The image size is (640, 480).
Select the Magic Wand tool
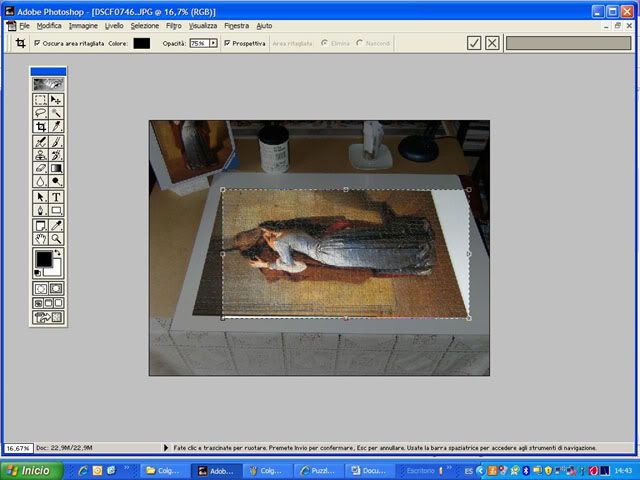click(x=56, y=113)
